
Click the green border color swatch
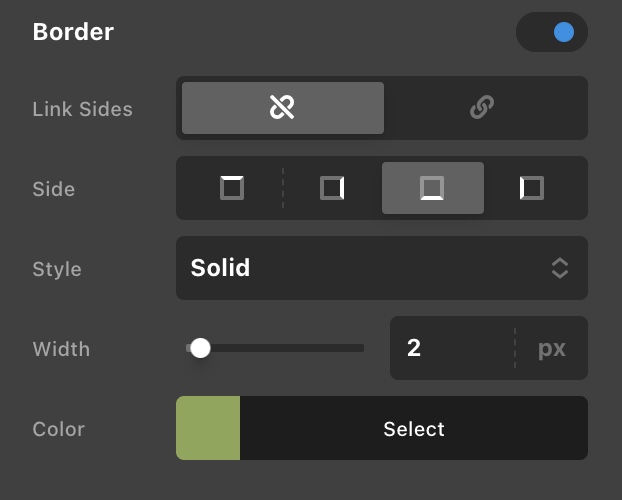(208, 428)
